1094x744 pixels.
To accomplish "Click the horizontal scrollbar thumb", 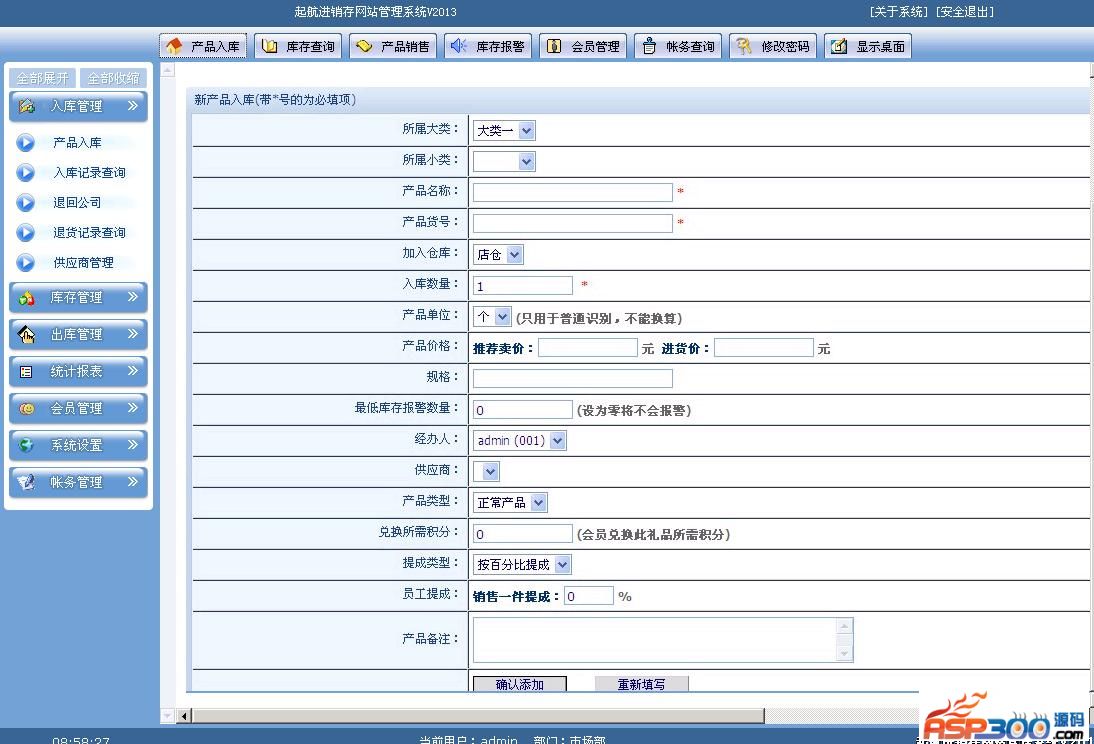I will (478, 715).
